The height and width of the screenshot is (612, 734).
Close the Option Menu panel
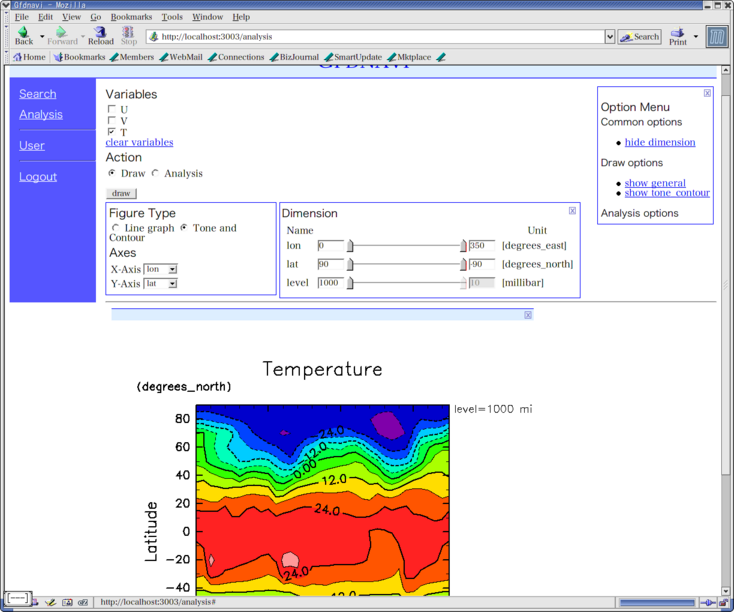[x=707, y=93]
